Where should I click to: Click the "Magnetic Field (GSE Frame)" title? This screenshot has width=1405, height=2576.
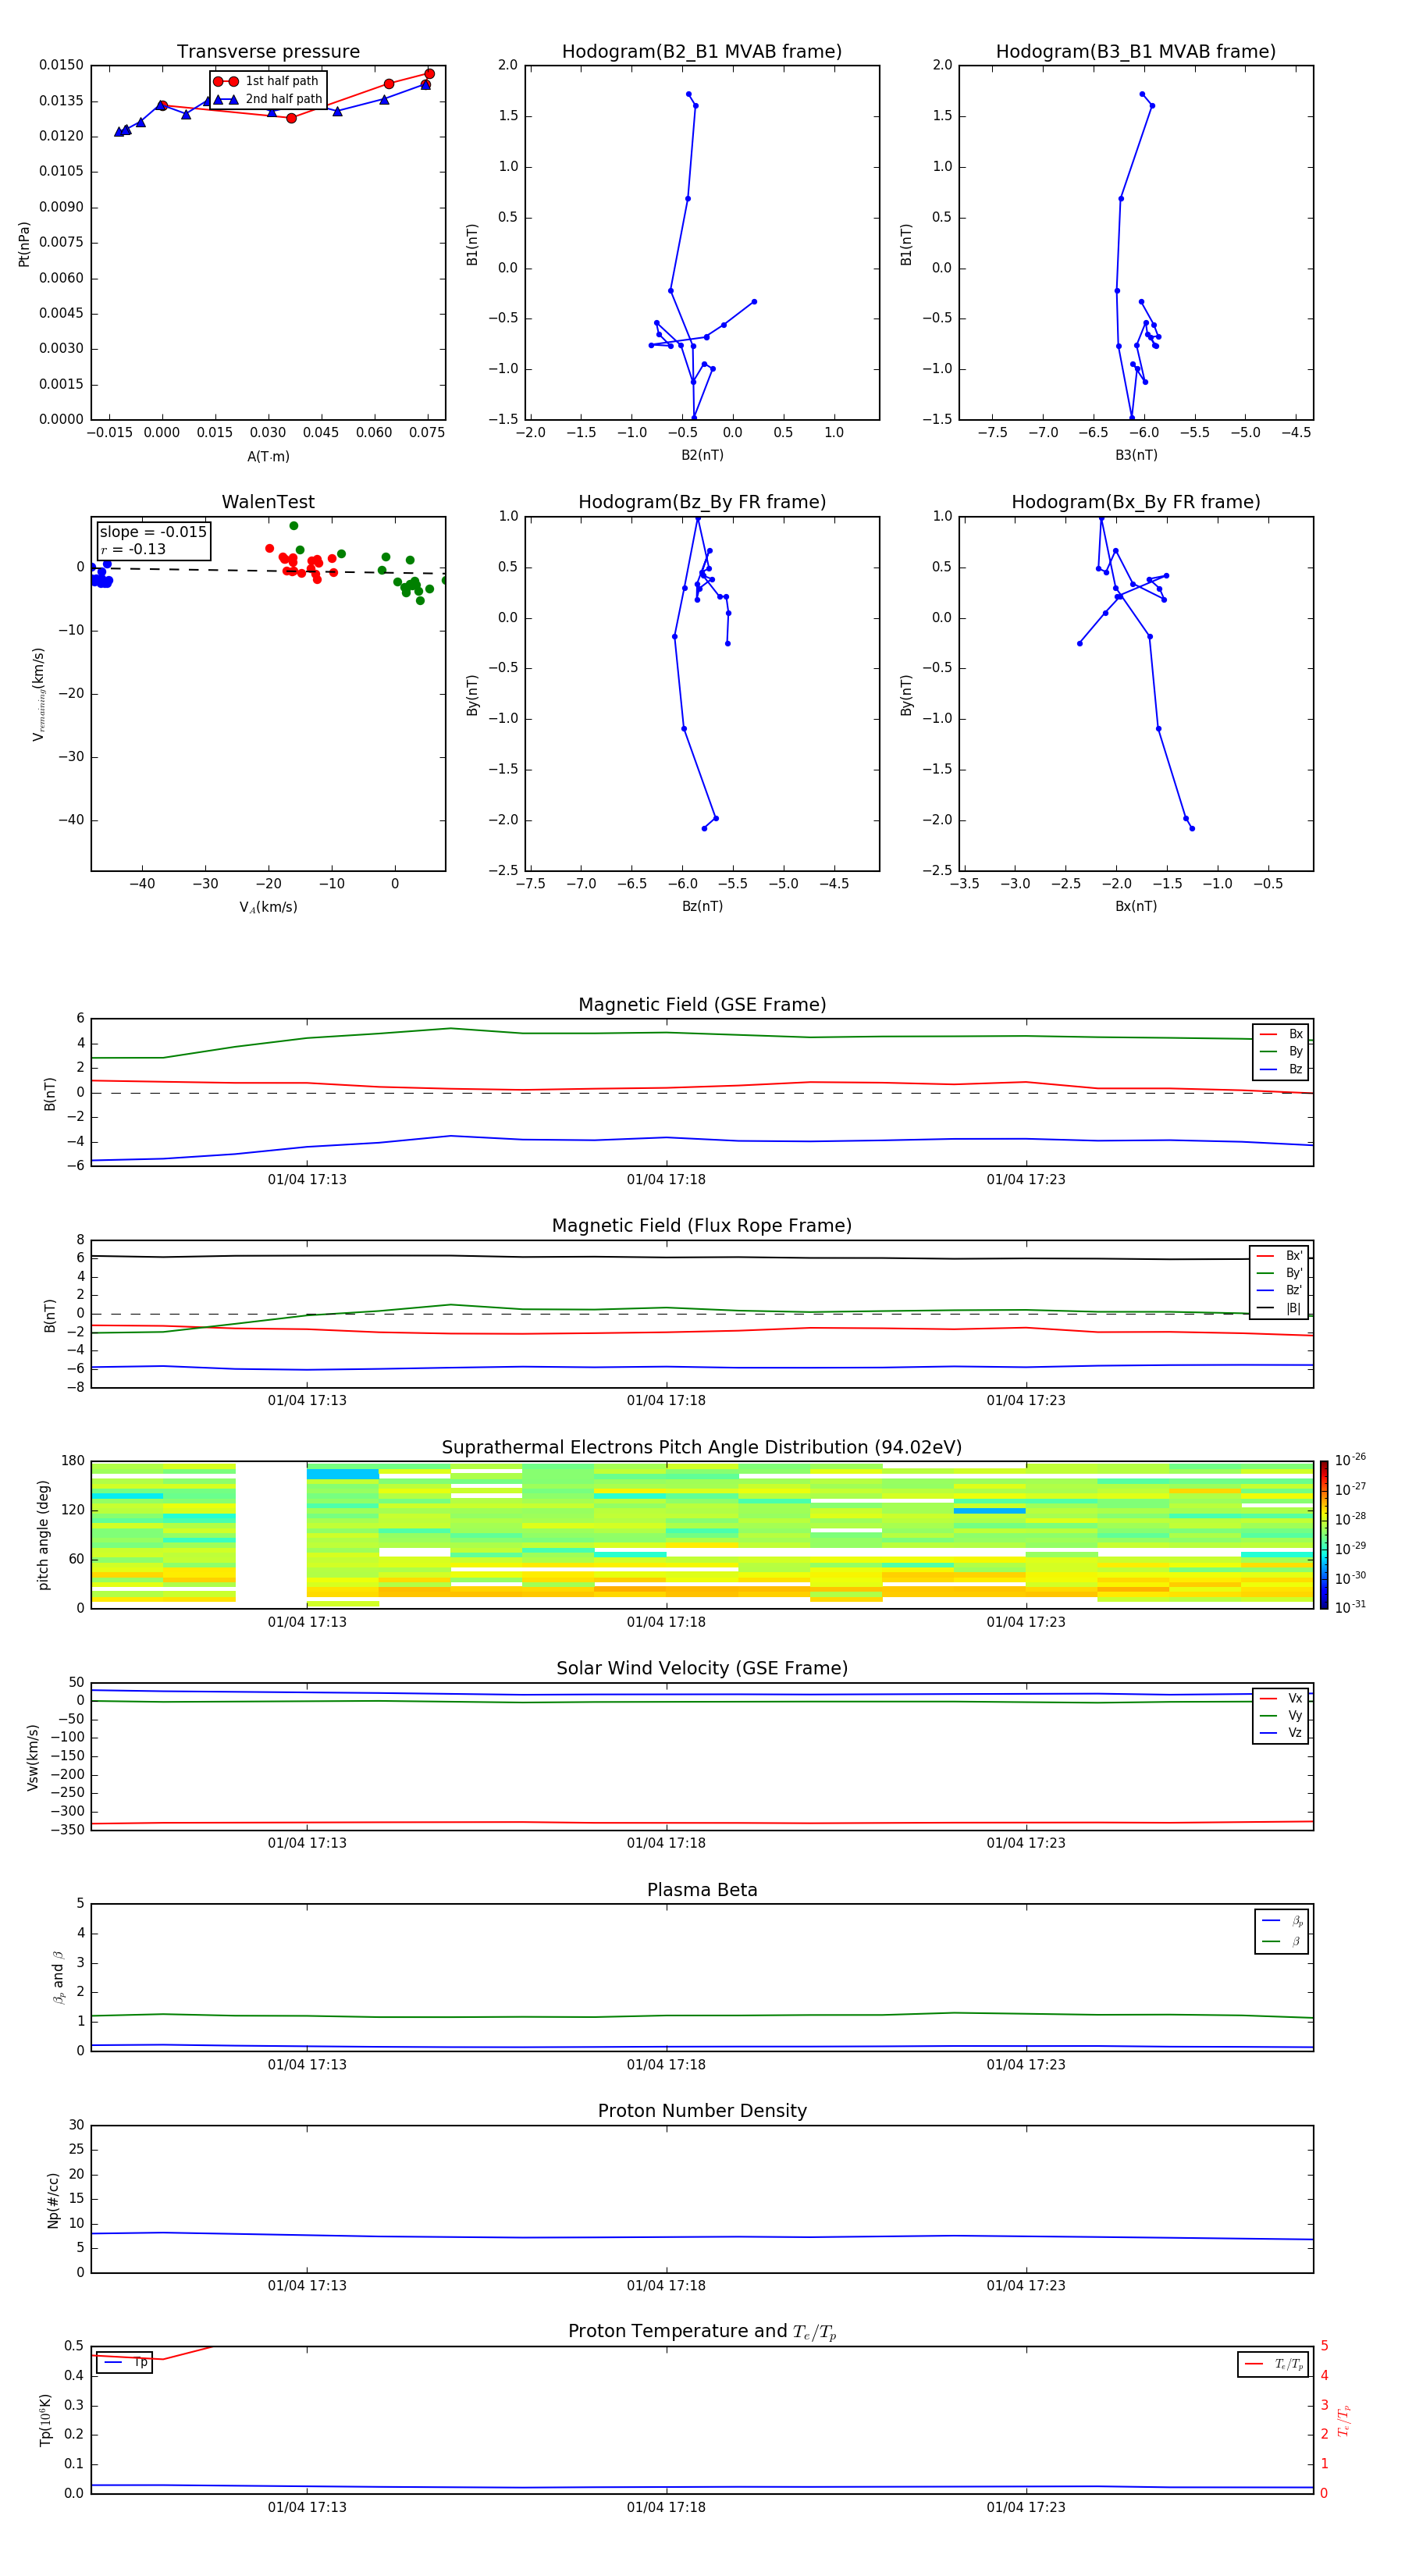pos(702,1005)
